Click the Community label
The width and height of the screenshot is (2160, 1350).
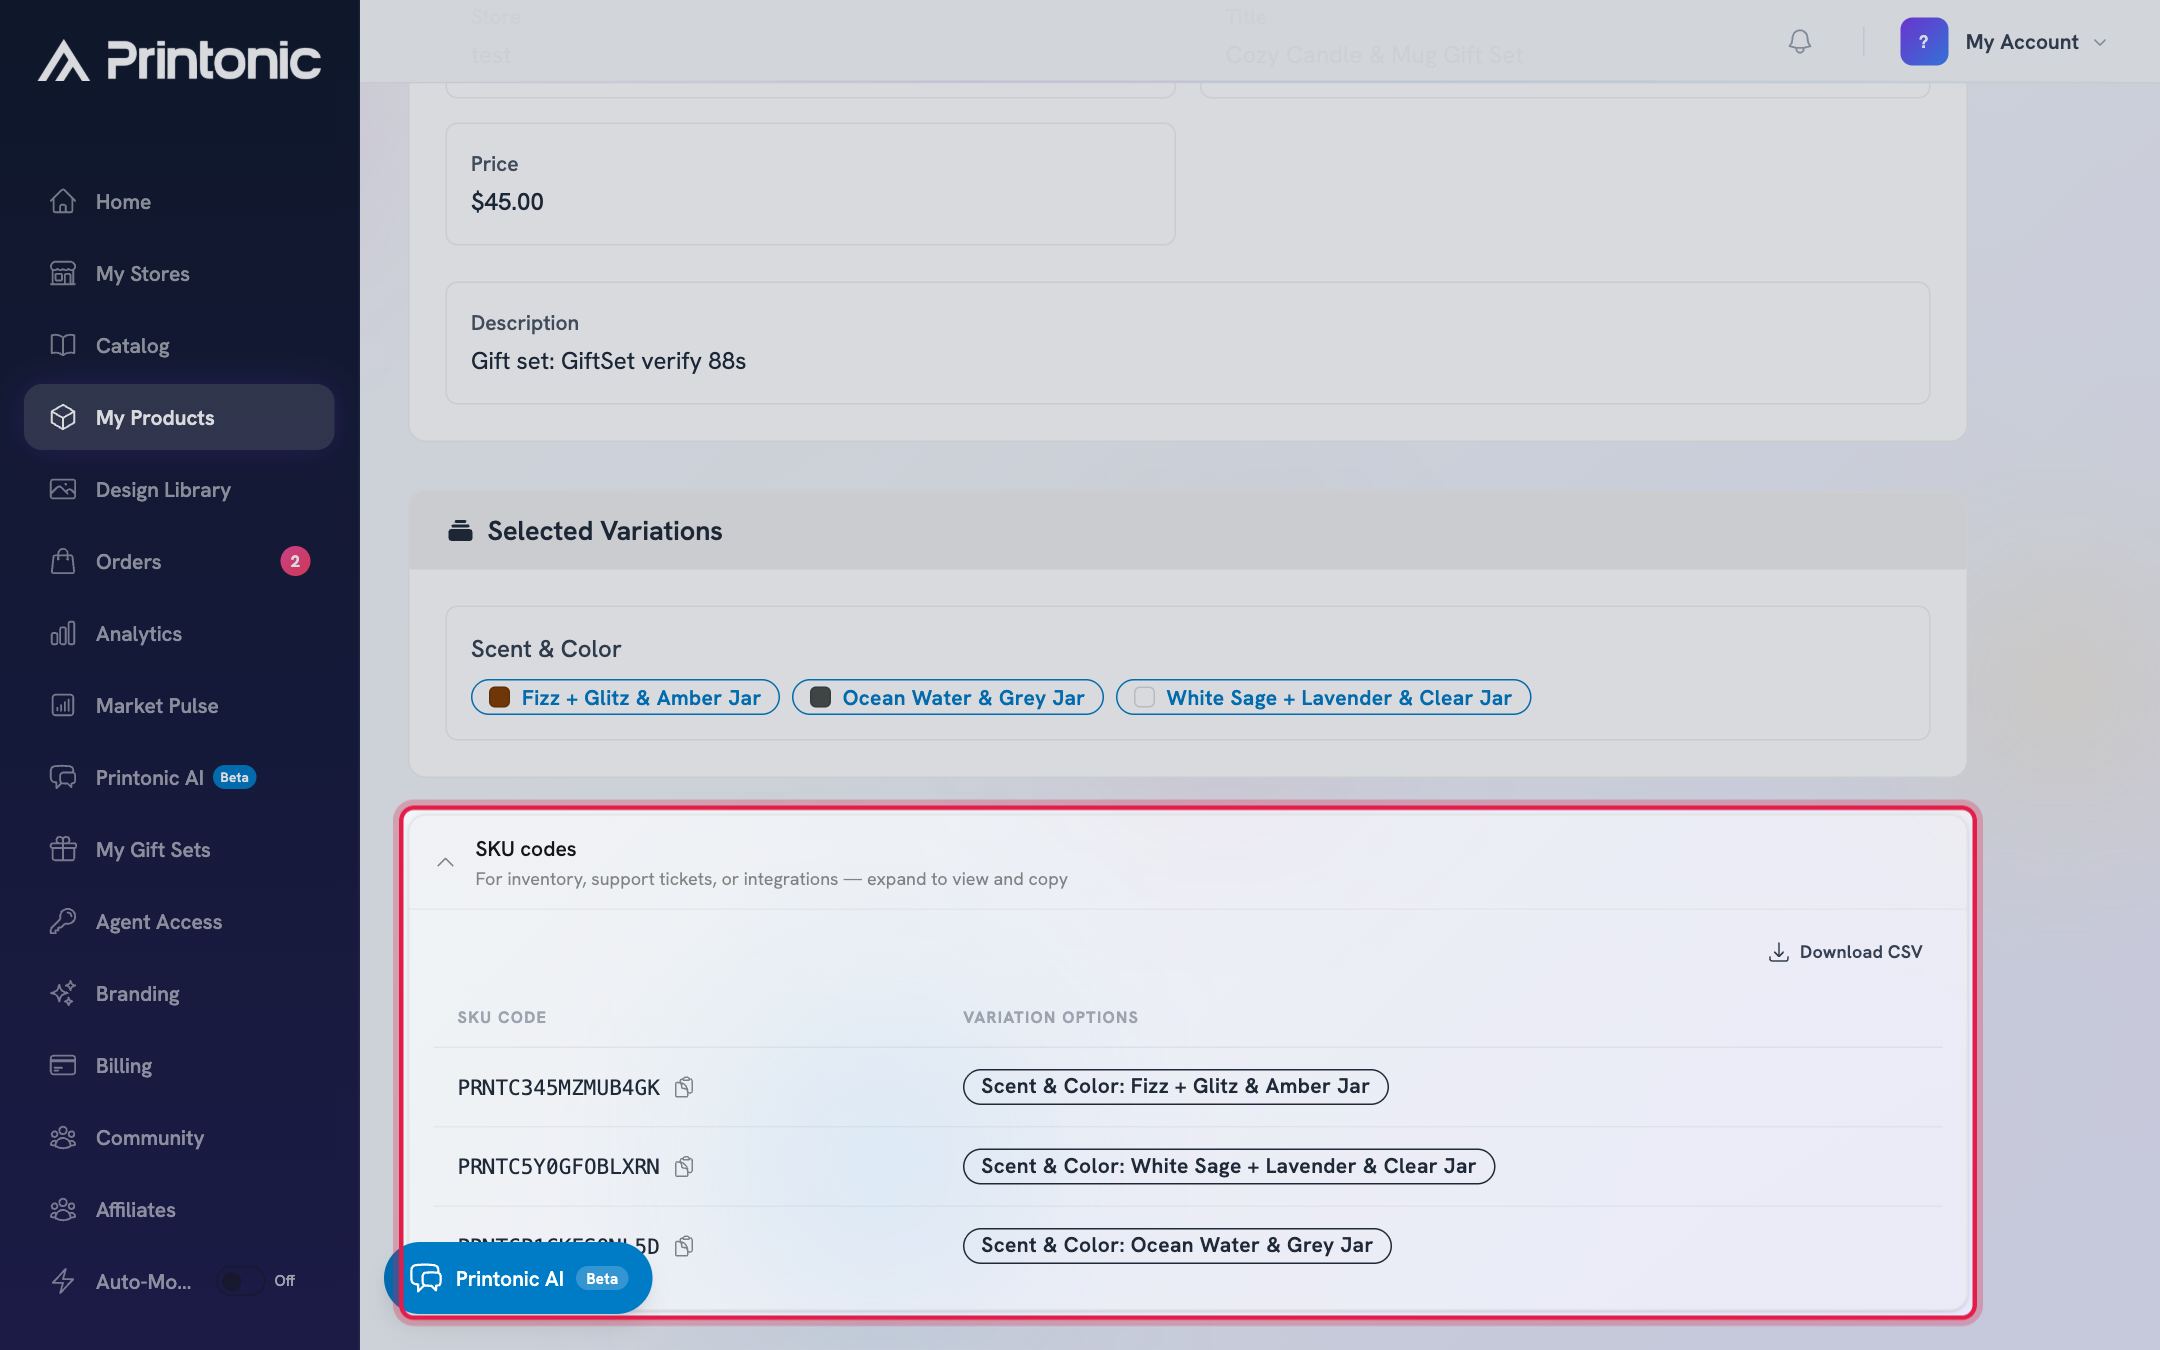coord(150,1137)
